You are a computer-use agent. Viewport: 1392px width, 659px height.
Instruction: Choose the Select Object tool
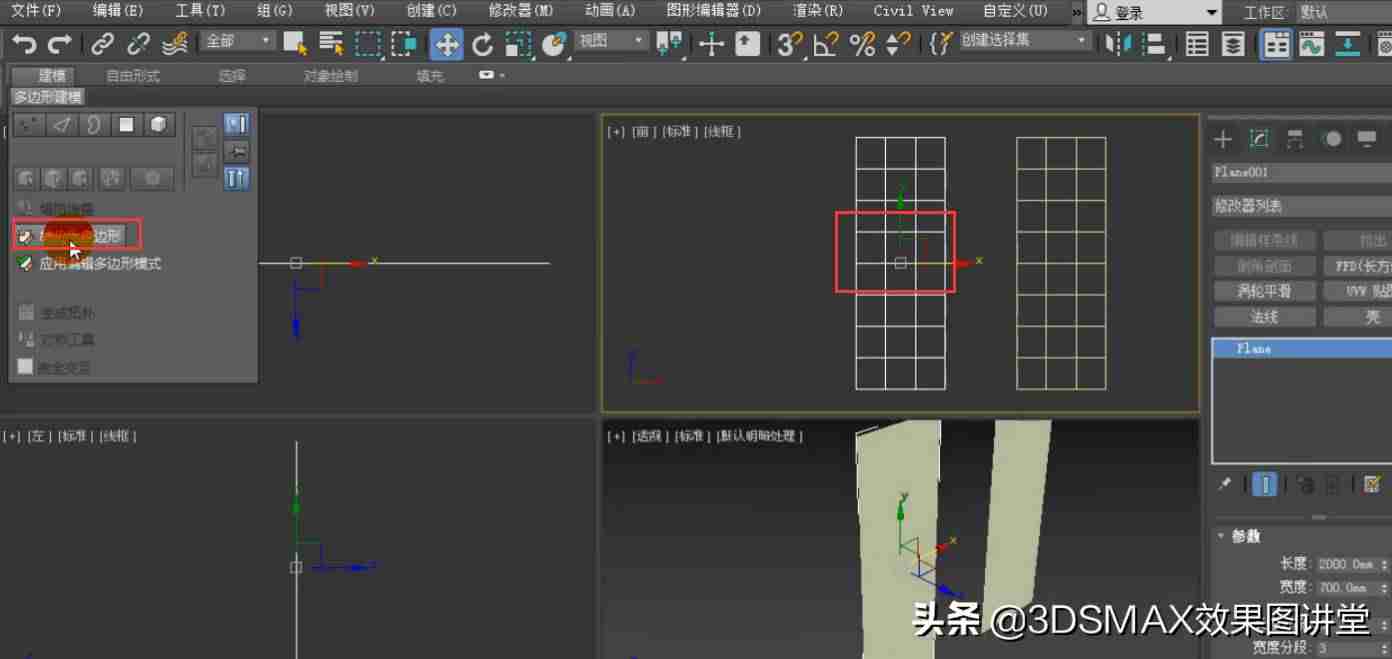(294, 43)
